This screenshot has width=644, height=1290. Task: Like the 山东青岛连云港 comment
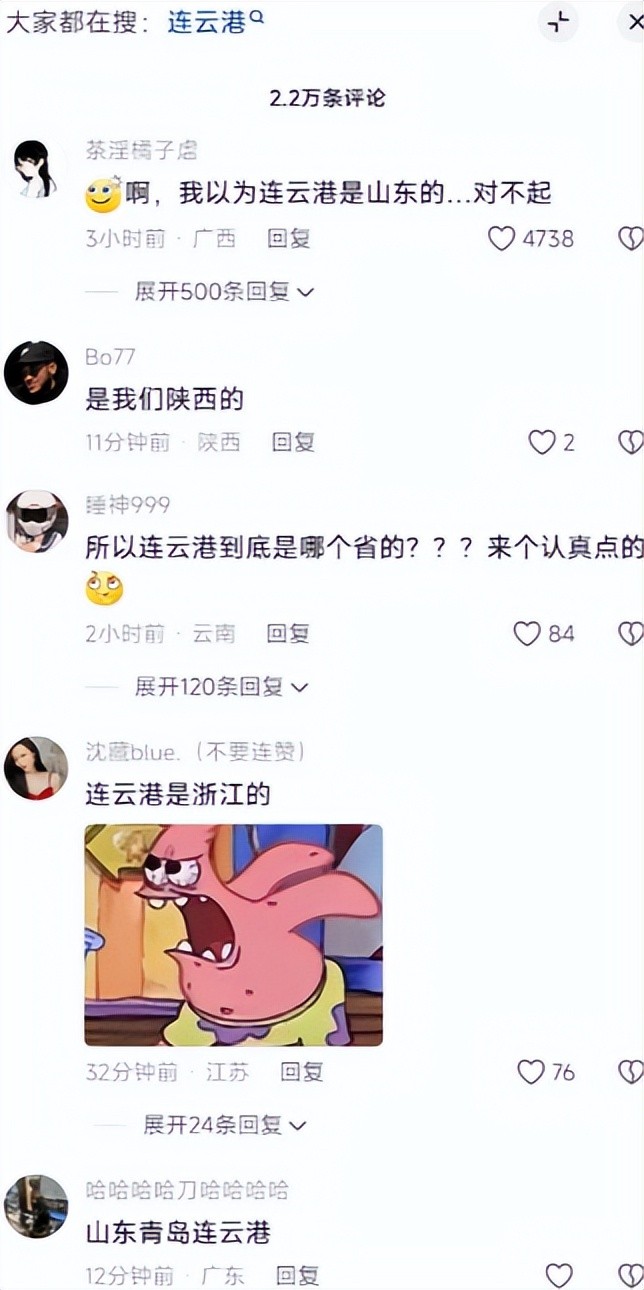tap(559, 1275)
